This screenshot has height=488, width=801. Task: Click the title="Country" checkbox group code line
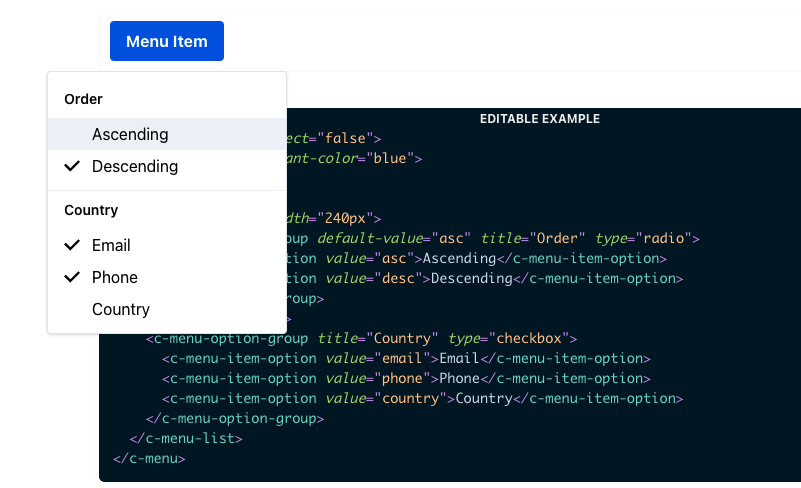(362, 338)
